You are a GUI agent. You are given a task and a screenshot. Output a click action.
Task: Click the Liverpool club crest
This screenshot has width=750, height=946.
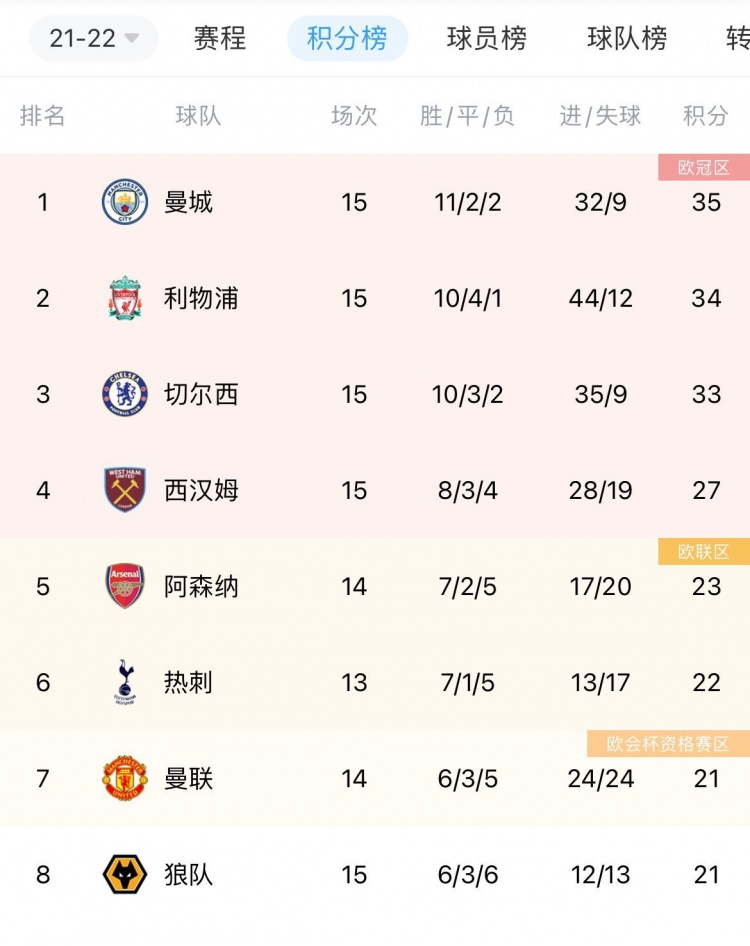point(125,298)
